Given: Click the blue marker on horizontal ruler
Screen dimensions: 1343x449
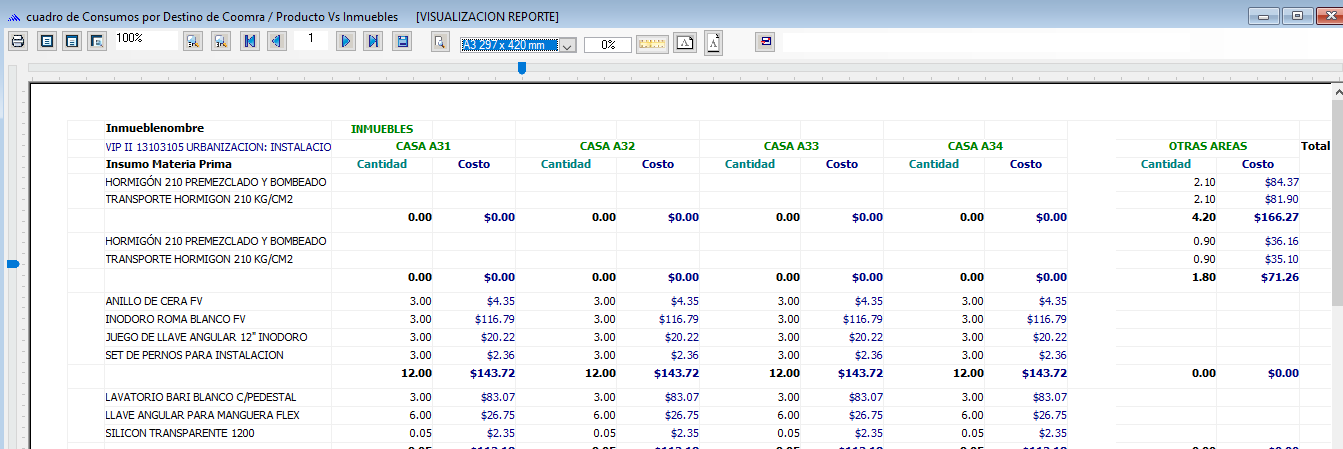Looking at the screenshot, I should (522, 68).
